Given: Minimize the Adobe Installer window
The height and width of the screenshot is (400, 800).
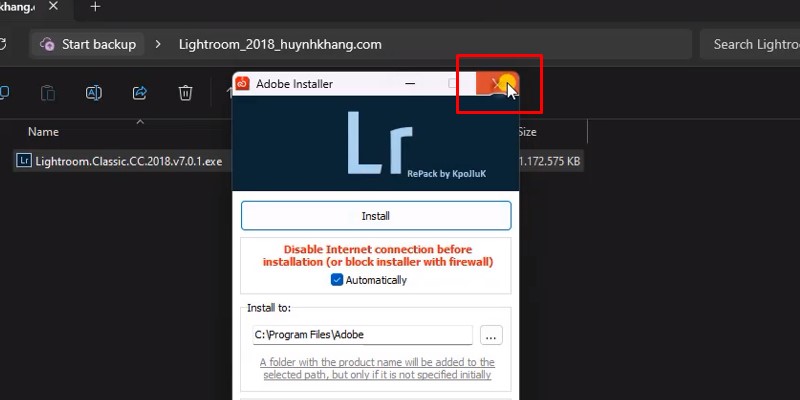Looking at the screenshot, I should [x=411, y=84].
